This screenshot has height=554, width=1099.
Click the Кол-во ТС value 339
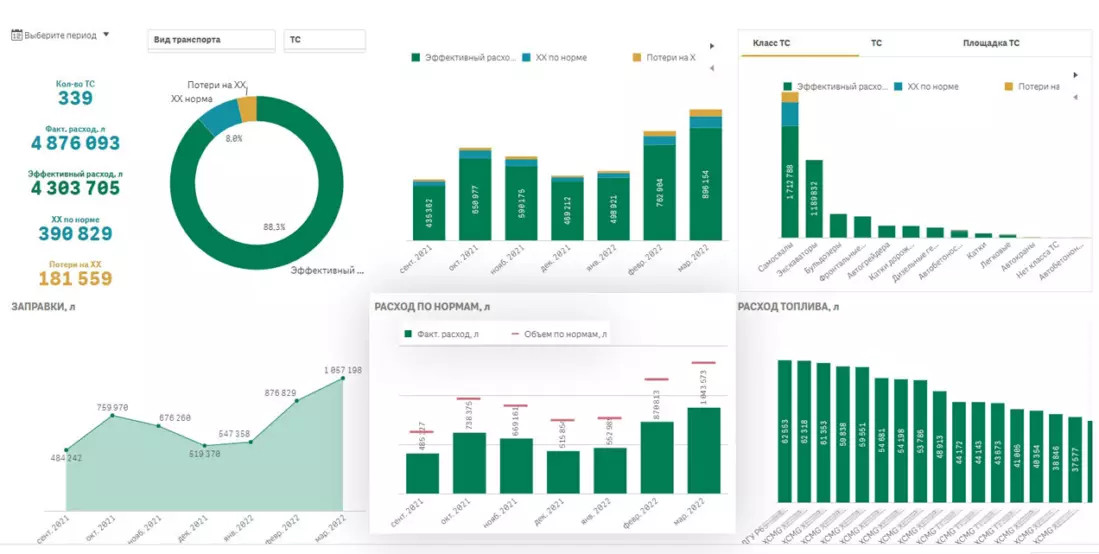[75, 98]
